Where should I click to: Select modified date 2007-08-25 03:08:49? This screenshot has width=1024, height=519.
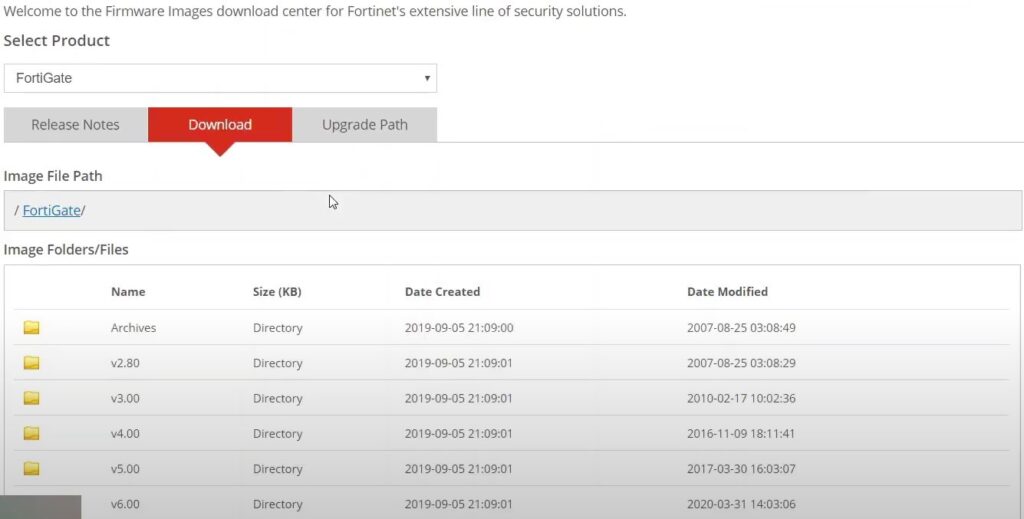pyautogui.click(x=741, y=328)
